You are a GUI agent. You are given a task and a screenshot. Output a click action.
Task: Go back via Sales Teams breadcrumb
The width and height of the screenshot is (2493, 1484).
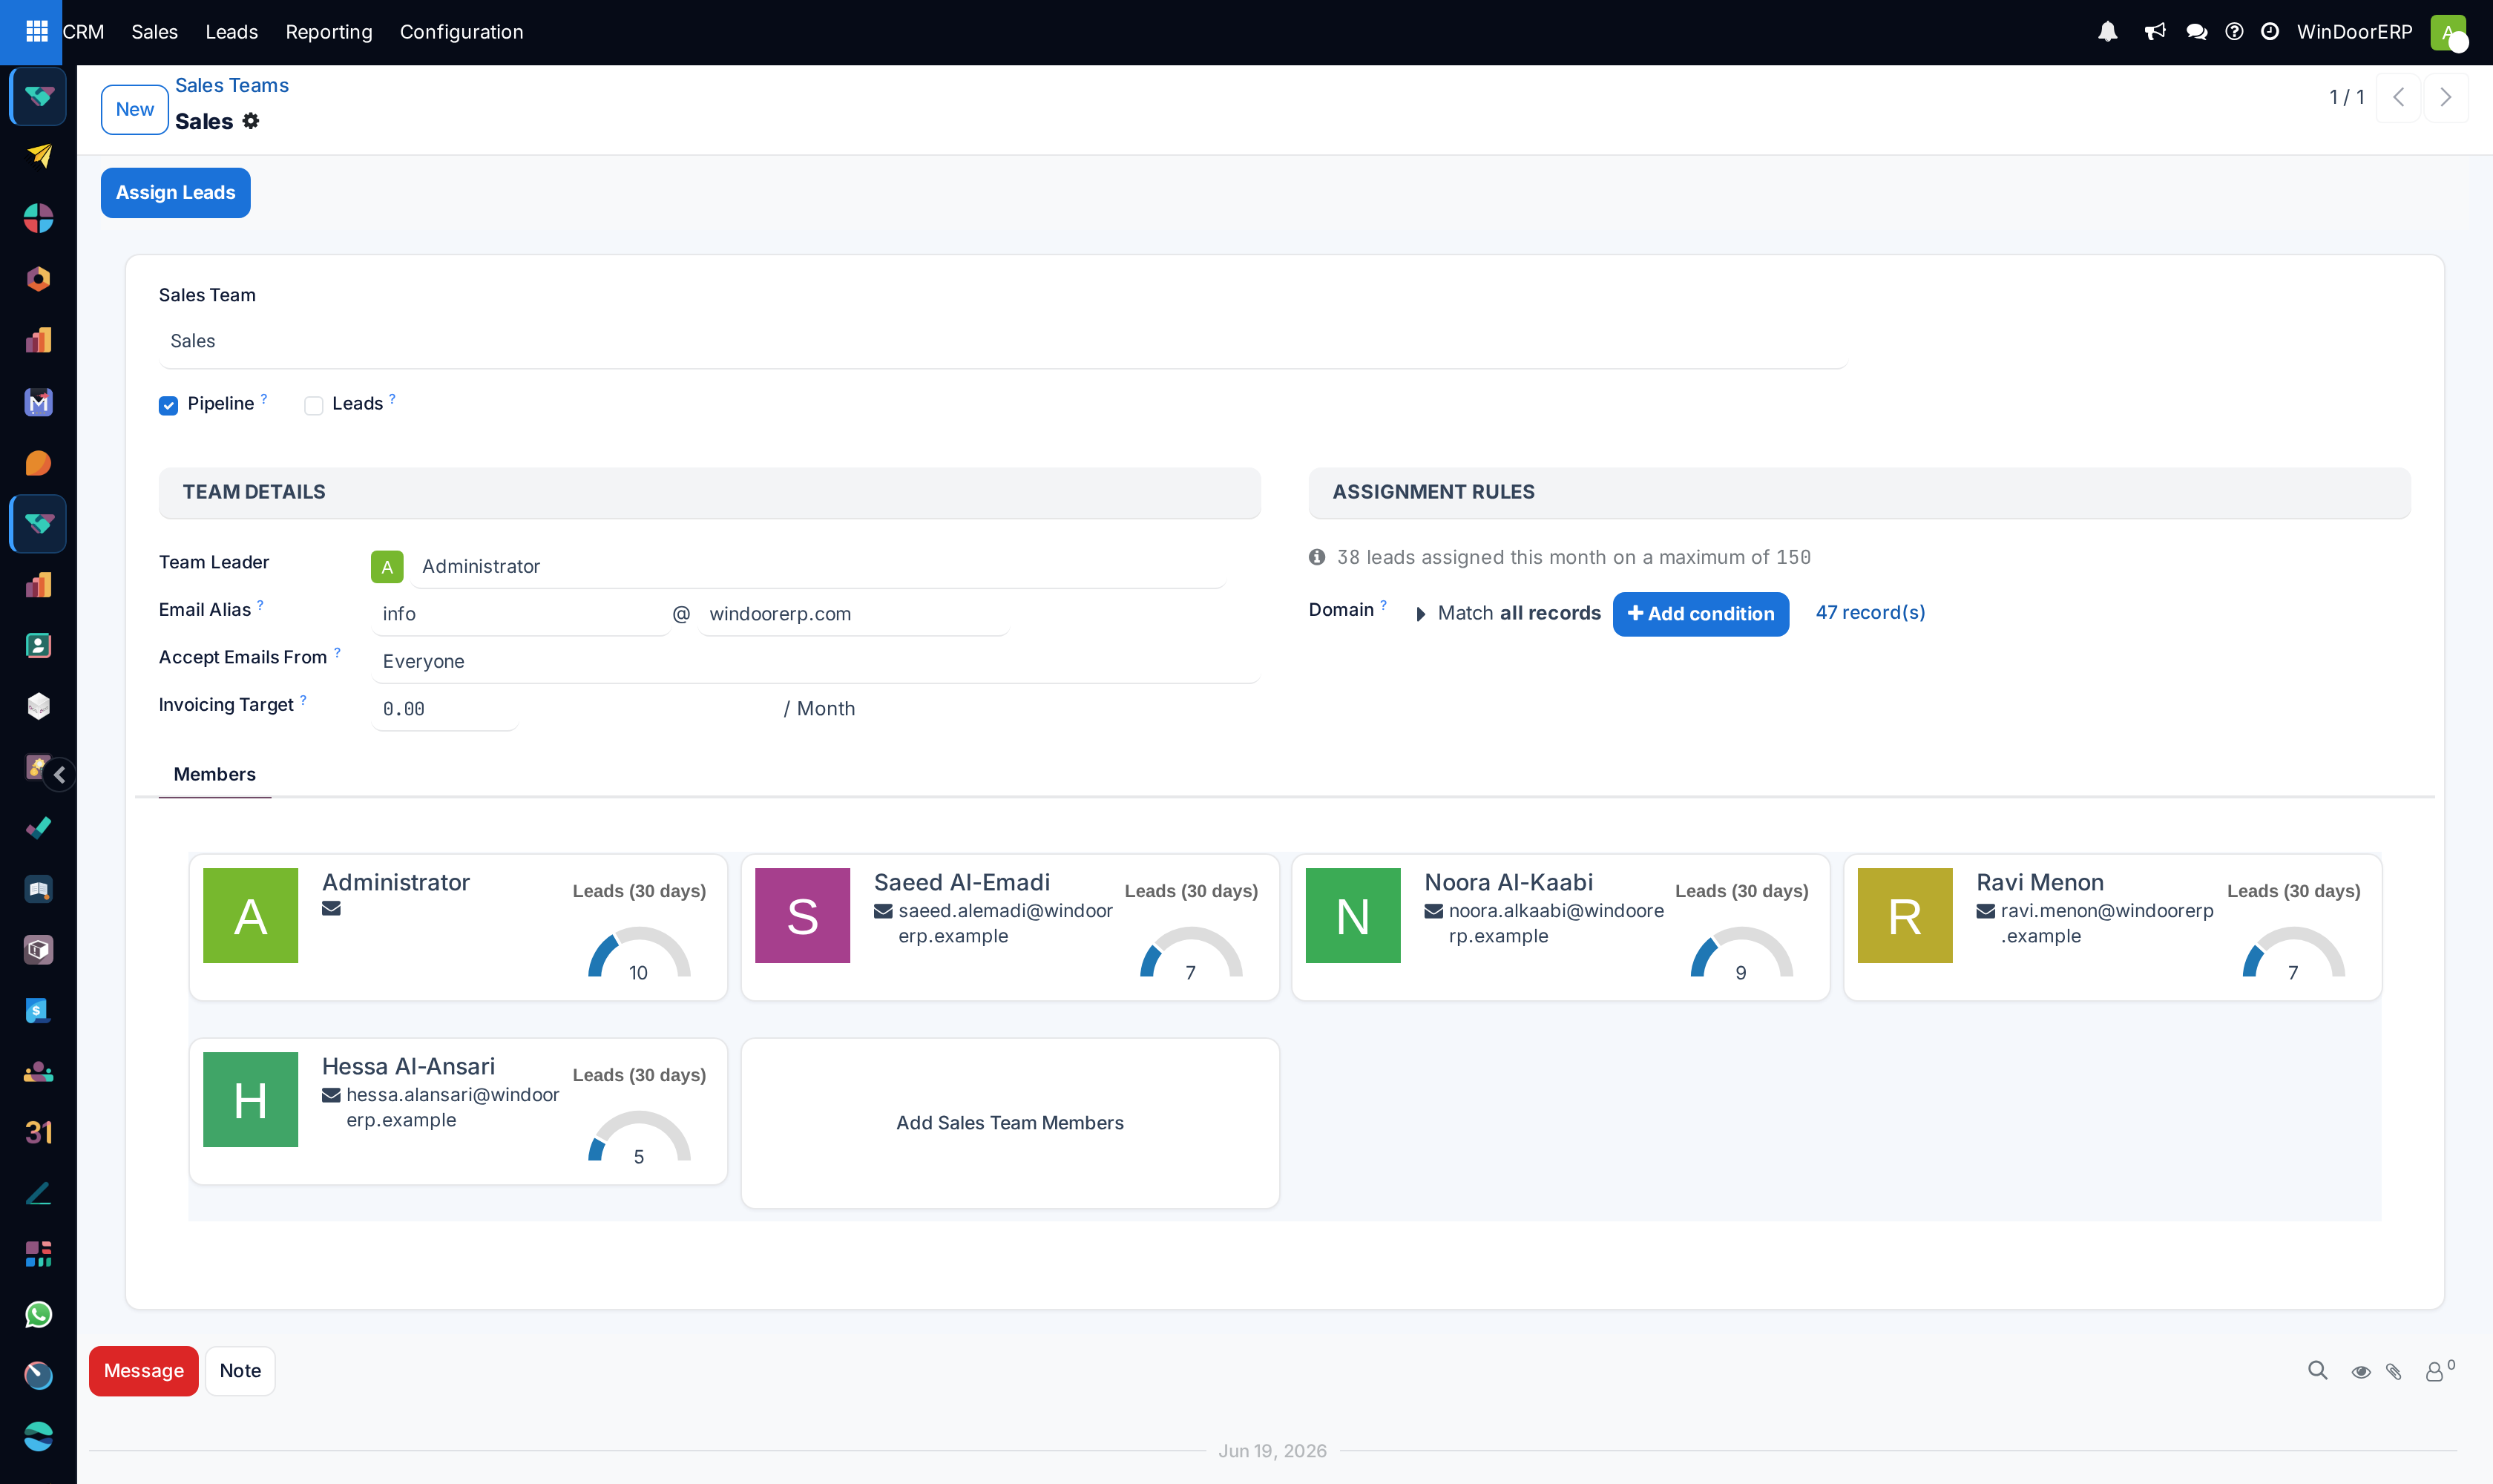point(231,85)
